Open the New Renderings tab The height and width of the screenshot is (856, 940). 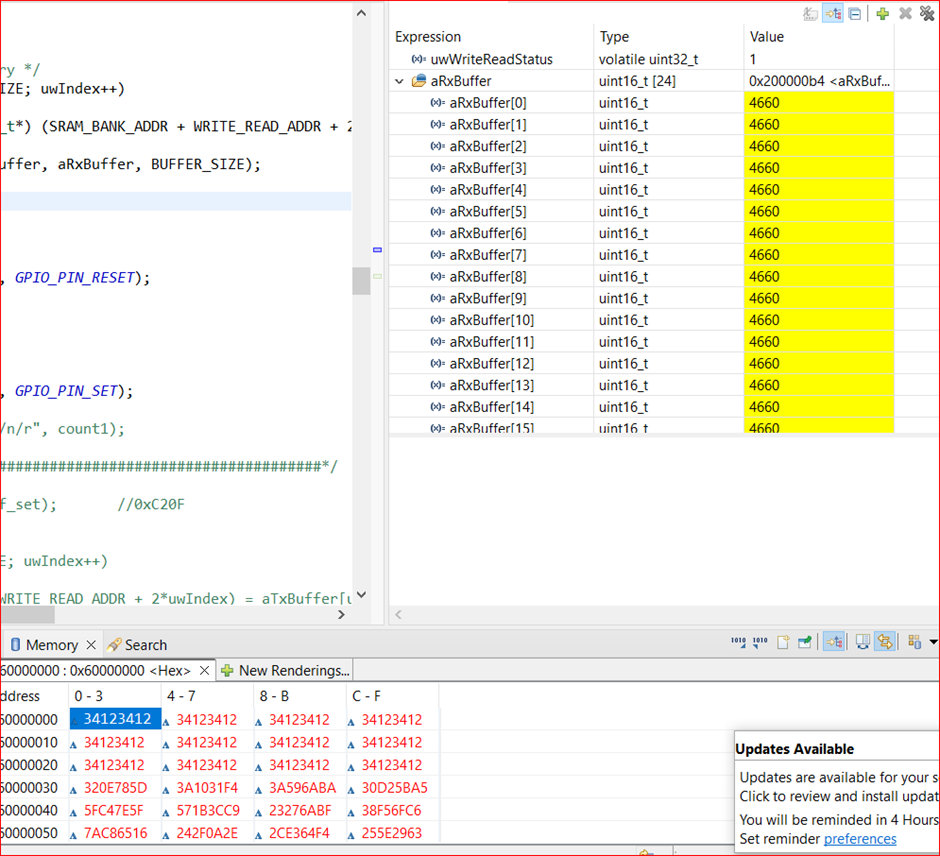[x=285, y=670]
